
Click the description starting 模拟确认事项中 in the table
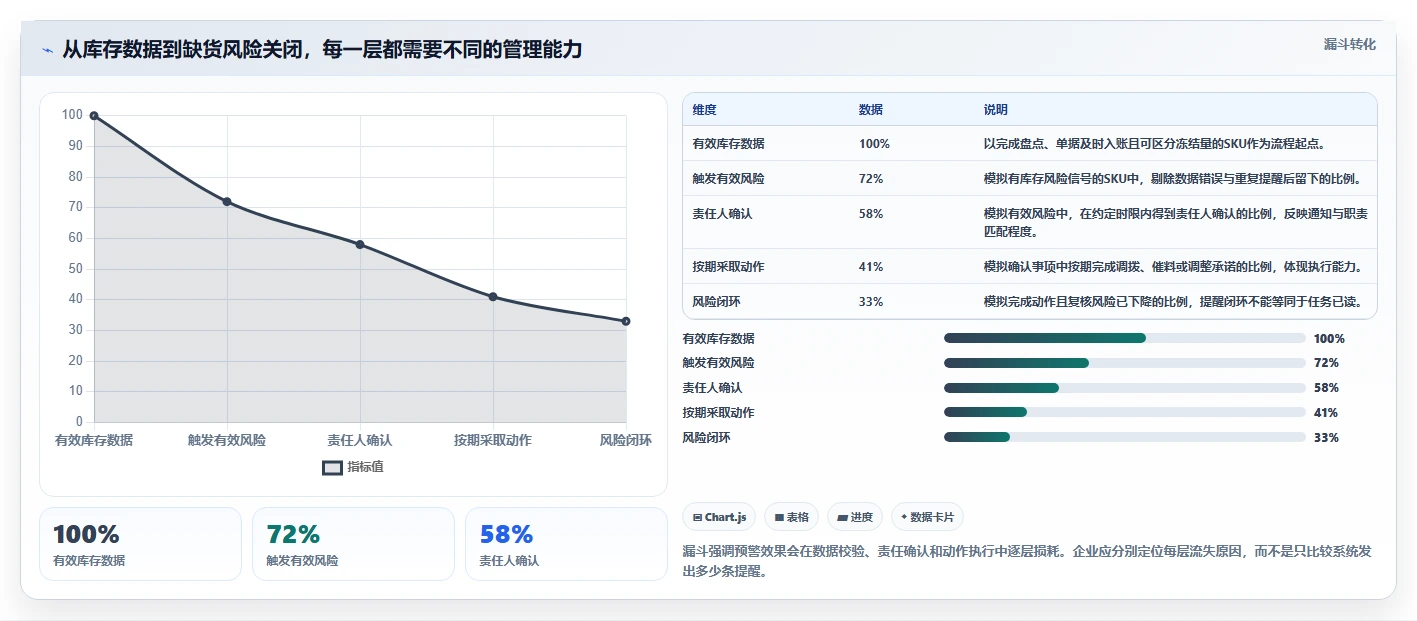tap(1173, 267)
